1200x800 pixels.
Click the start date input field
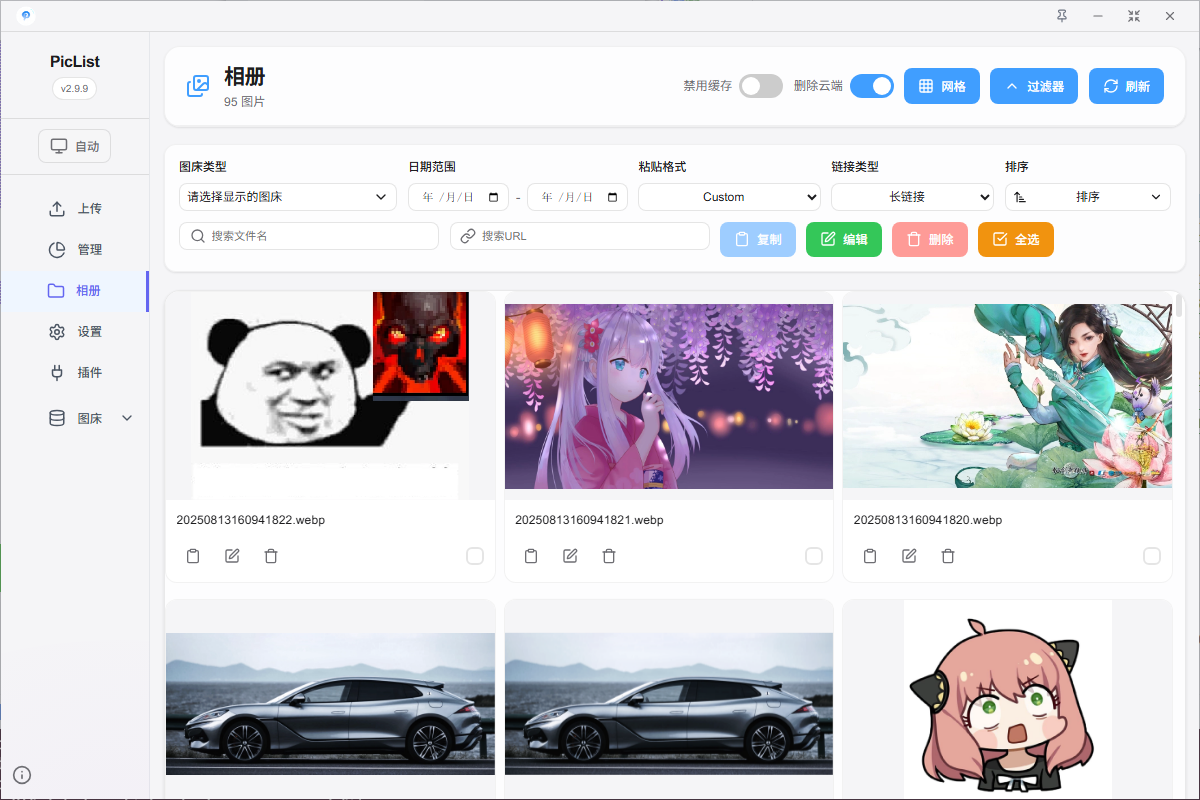458,197
